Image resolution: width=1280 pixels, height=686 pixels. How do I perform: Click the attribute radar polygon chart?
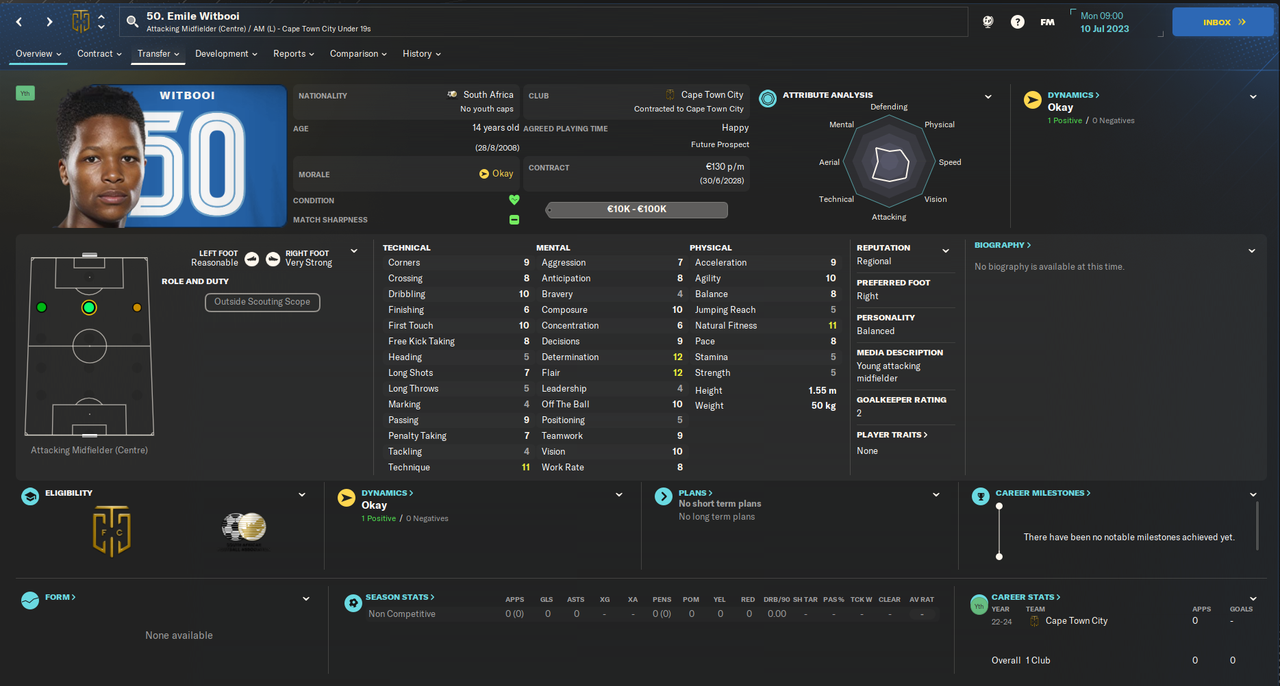tap(889, 163)
